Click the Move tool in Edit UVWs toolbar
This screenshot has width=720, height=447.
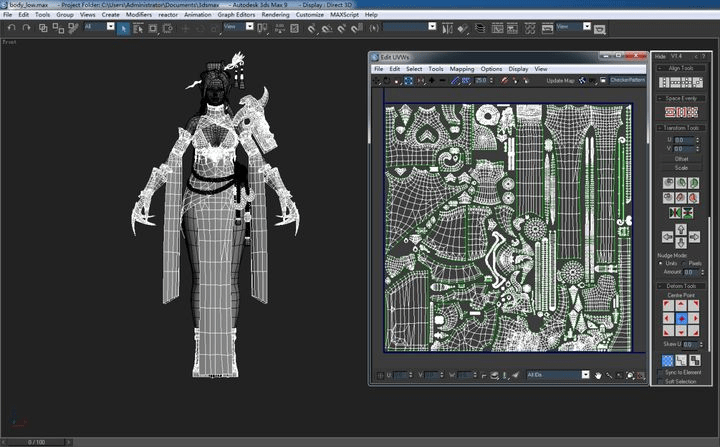pyautogui.click(x=377, y=81)
